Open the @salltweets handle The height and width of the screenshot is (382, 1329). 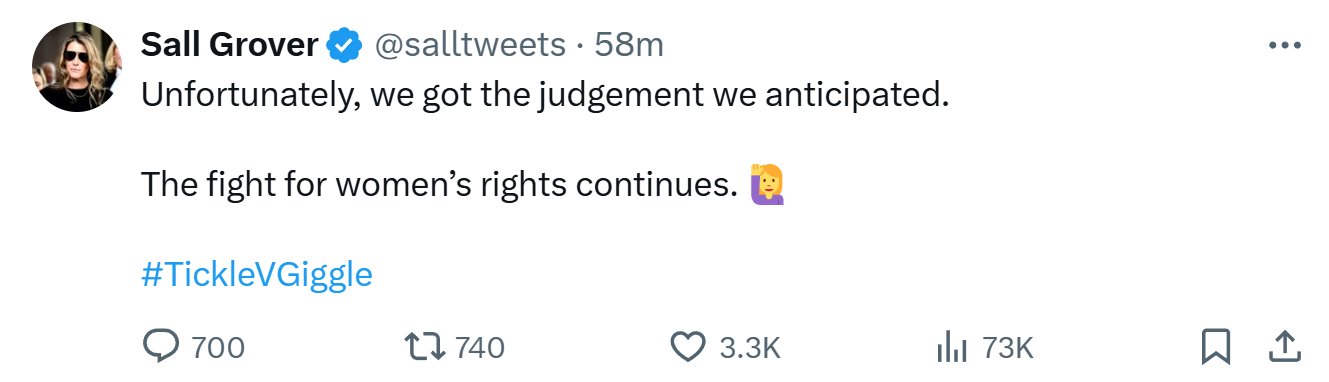pos(469,45)
